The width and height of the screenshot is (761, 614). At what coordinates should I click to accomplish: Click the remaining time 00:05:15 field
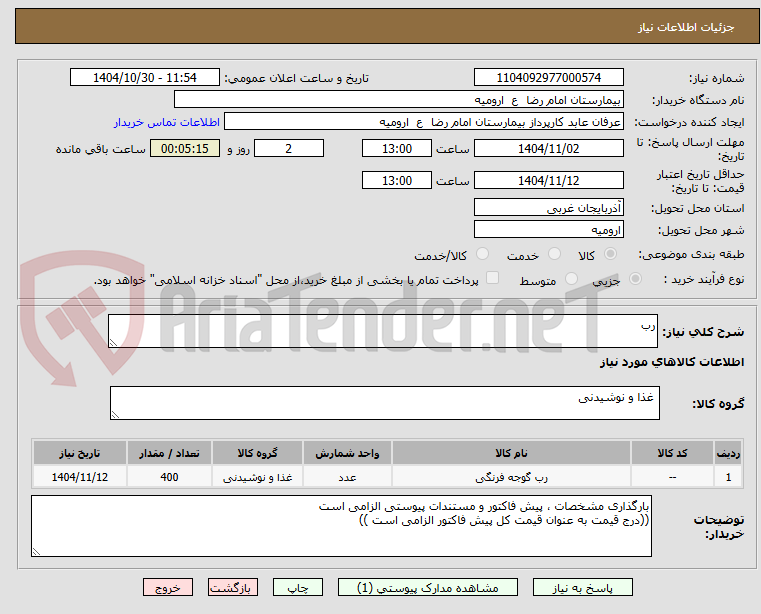click(x=185, y=149)
